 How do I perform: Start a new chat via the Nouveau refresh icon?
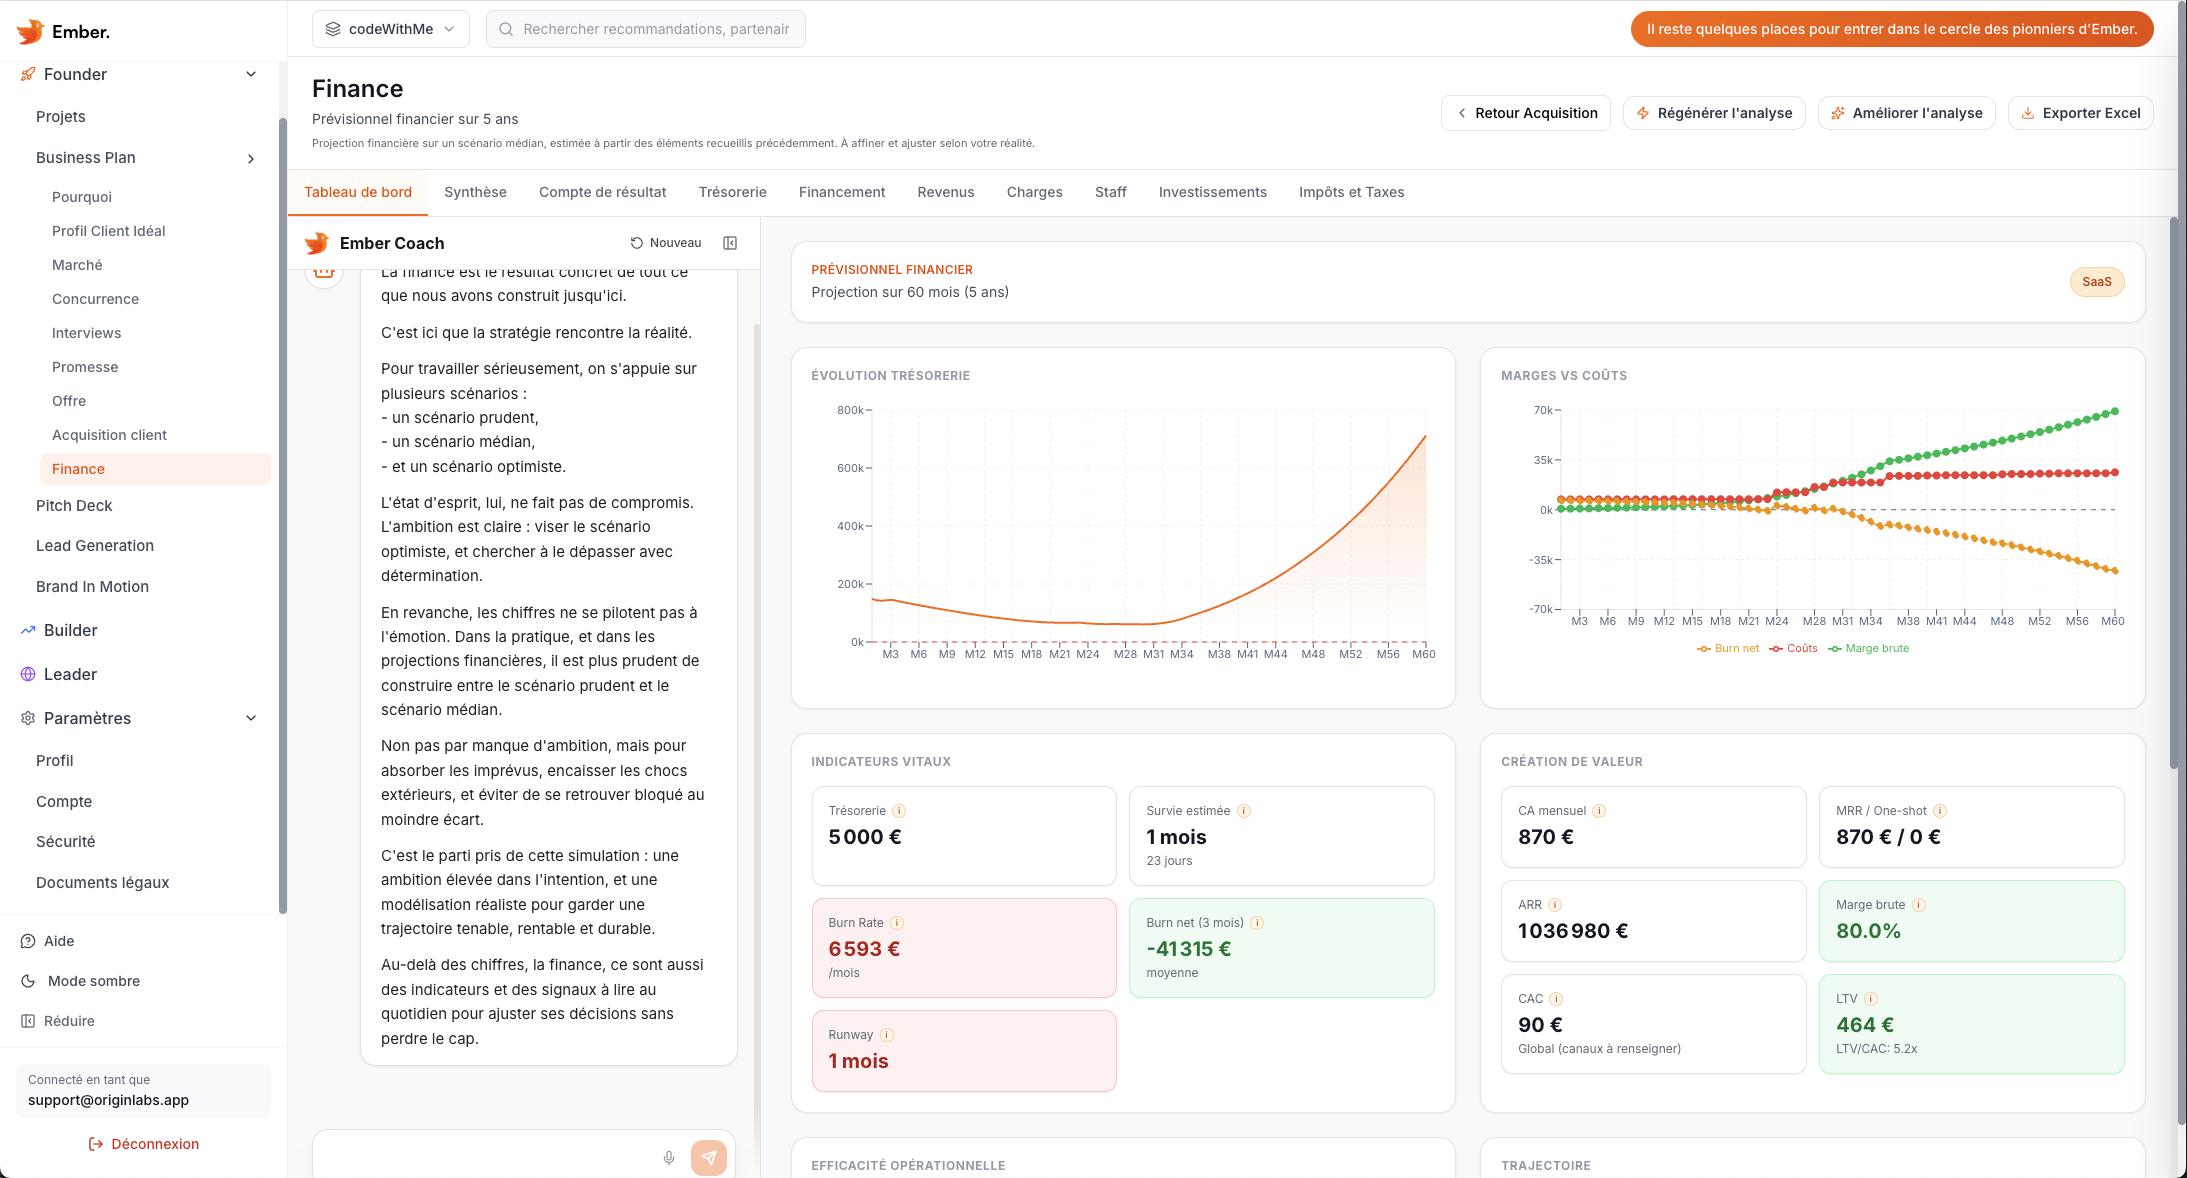point(636,242)
